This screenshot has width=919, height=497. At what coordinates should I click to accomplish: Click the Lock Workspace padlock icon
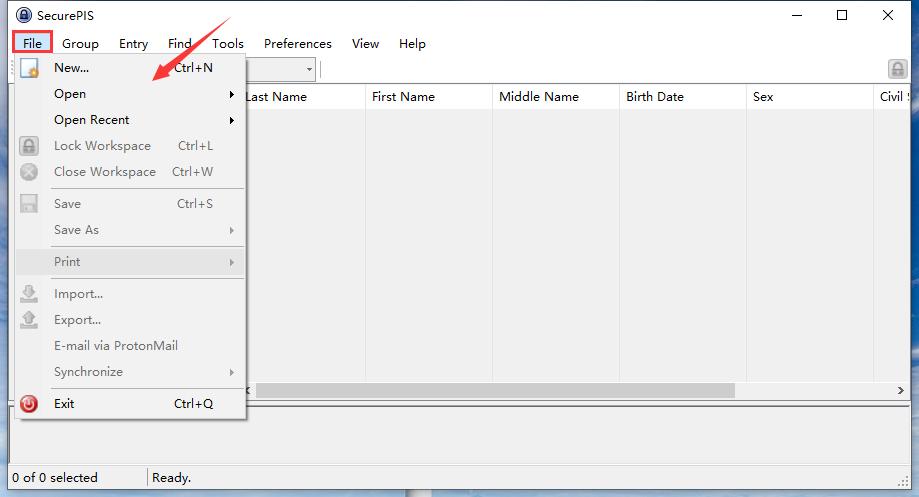[30, 146]
